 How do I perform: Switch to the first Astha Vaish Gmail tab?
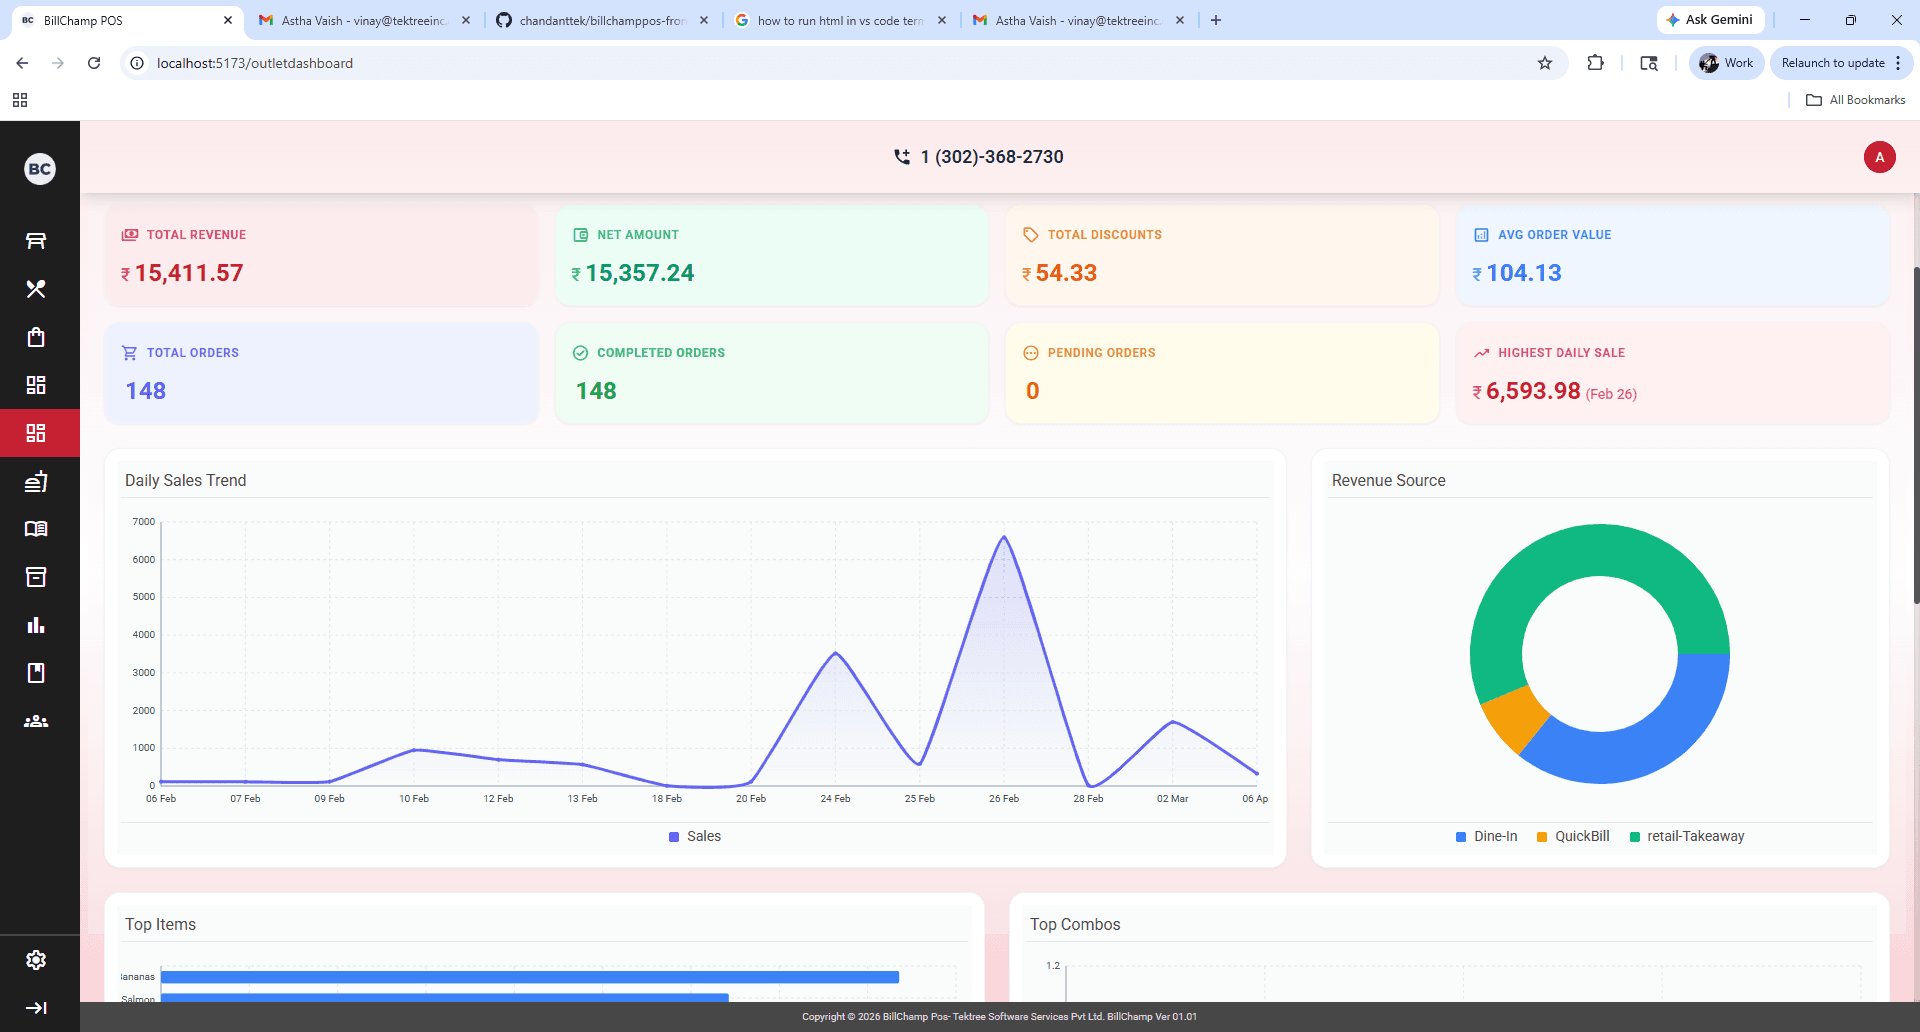tap(362, 20)
